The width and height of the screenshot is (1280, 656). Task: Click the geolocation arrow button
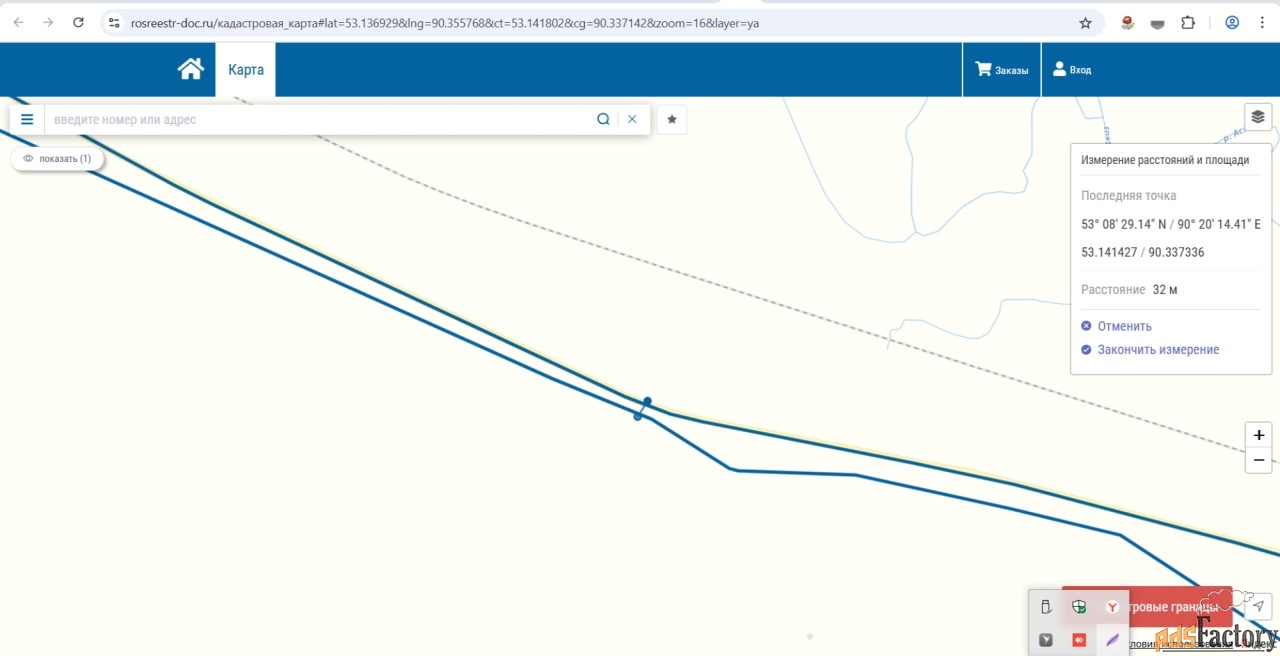coord(1259,605)
